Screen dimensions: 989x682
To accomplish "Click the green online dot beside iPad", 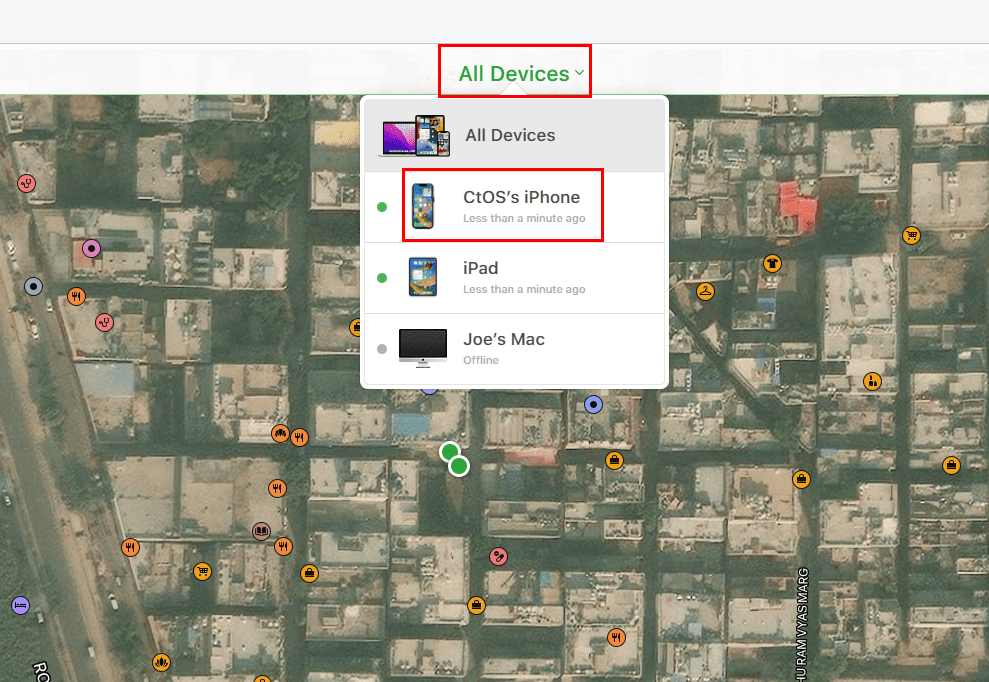I will click(382, 278).
